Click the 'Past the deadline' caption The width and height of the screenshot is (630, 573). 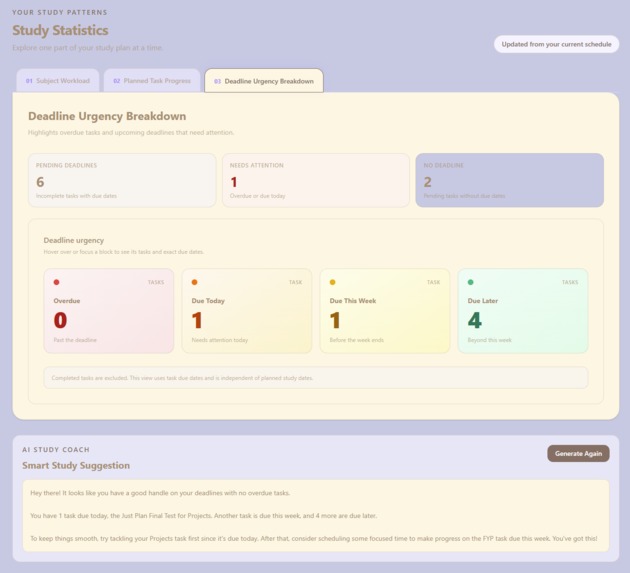click(75, 340)
